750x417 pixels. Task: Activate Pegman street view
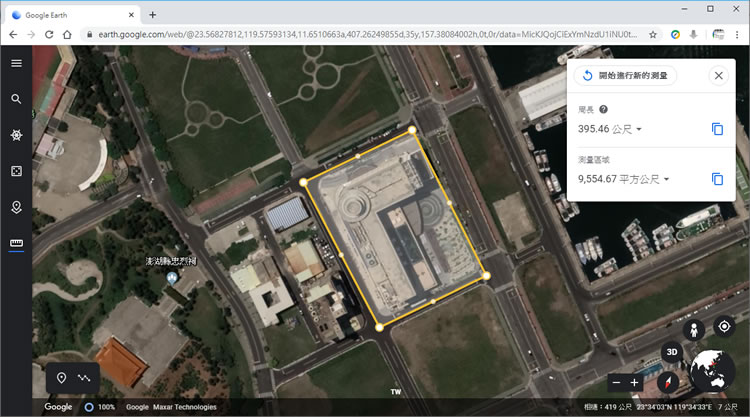click(x=694, y=329)
